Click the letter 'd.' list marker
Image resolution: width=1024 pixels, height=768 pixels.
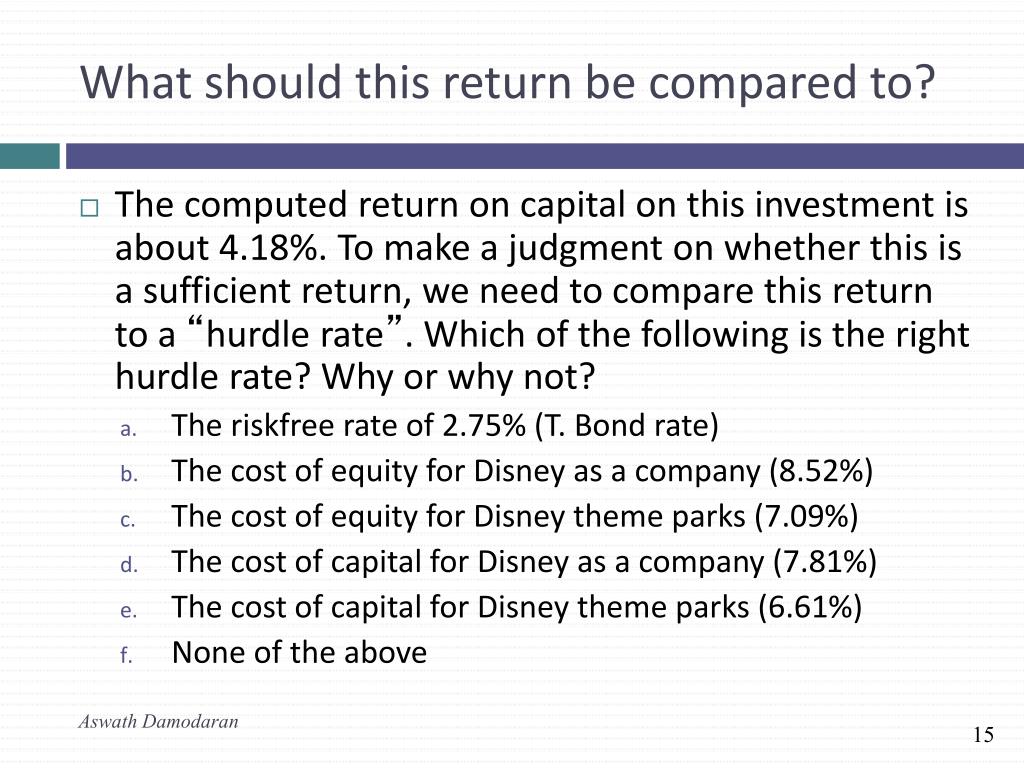129,564
